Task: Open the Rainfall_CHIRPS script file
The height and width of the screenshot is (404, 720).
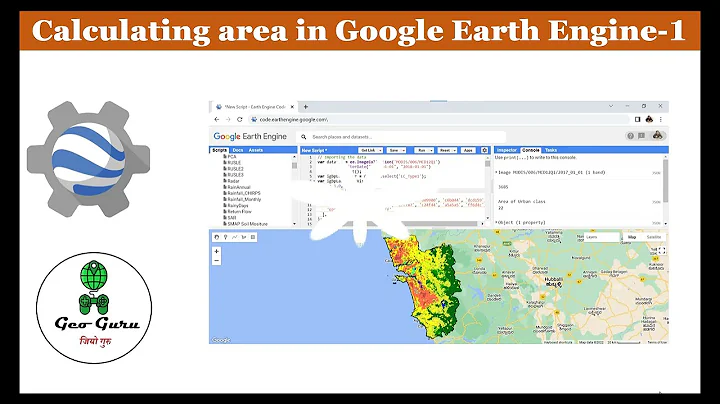Action: (242, 193)
